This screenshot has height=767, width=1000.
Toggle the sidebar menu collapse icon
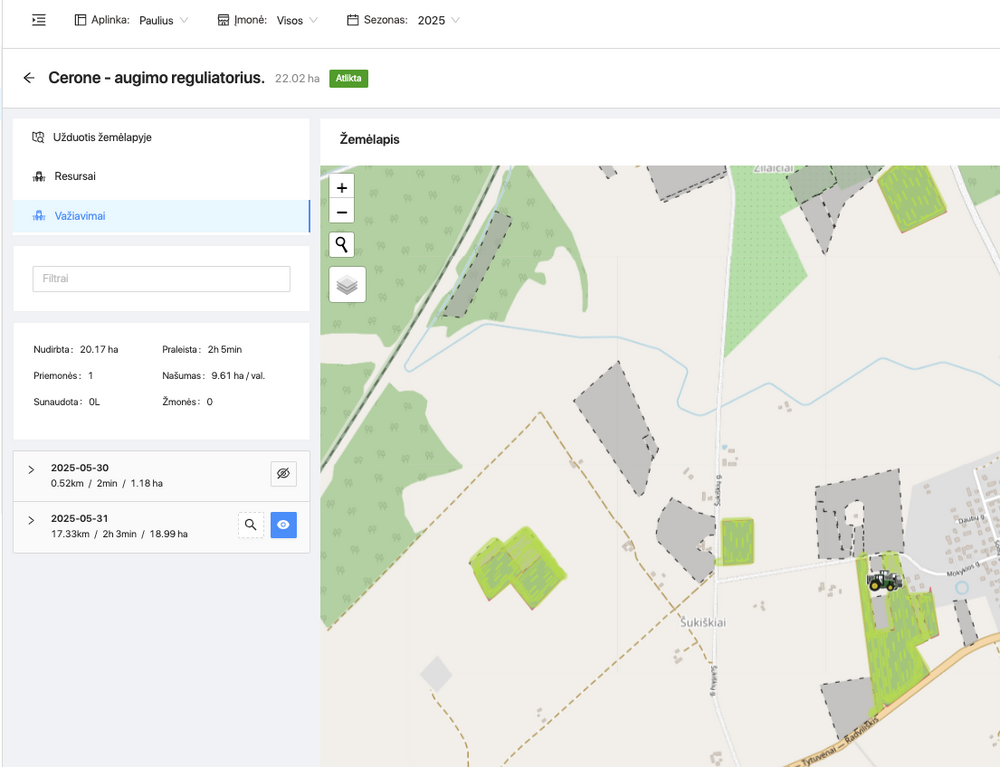[x=39, y=20]
